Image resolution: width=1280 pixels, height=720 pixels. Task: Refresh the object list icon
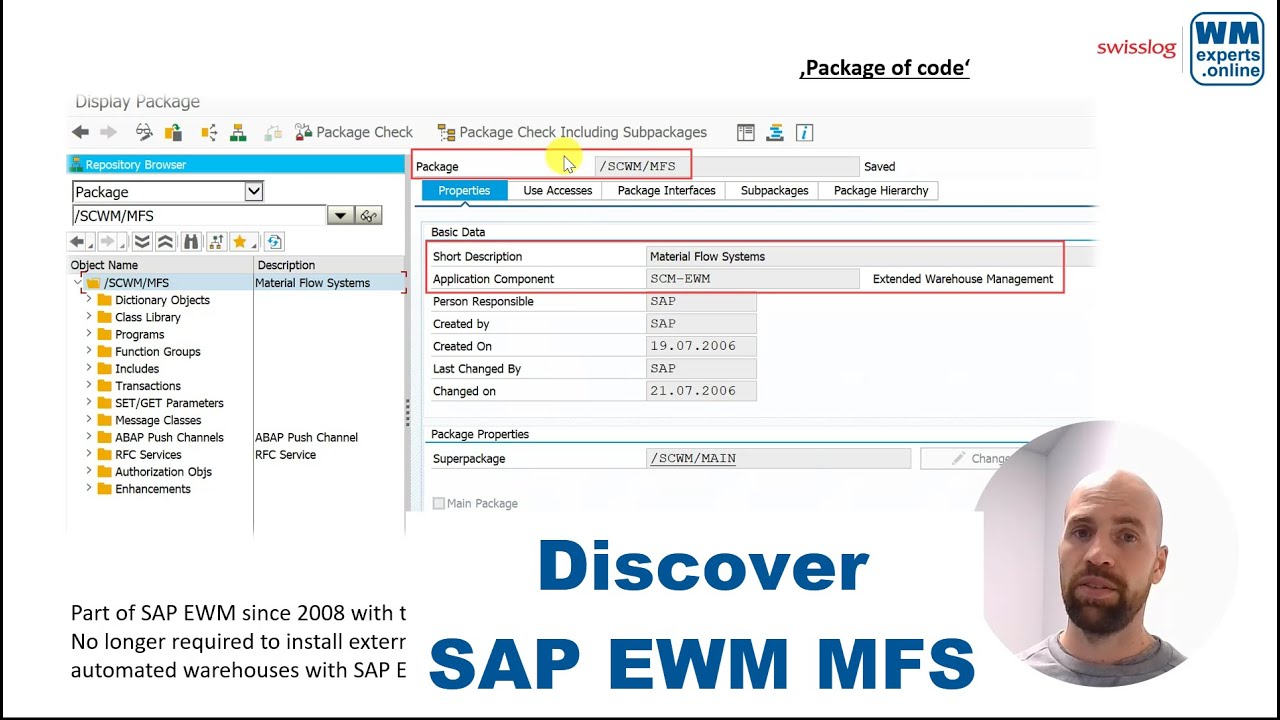pos(274,242)
